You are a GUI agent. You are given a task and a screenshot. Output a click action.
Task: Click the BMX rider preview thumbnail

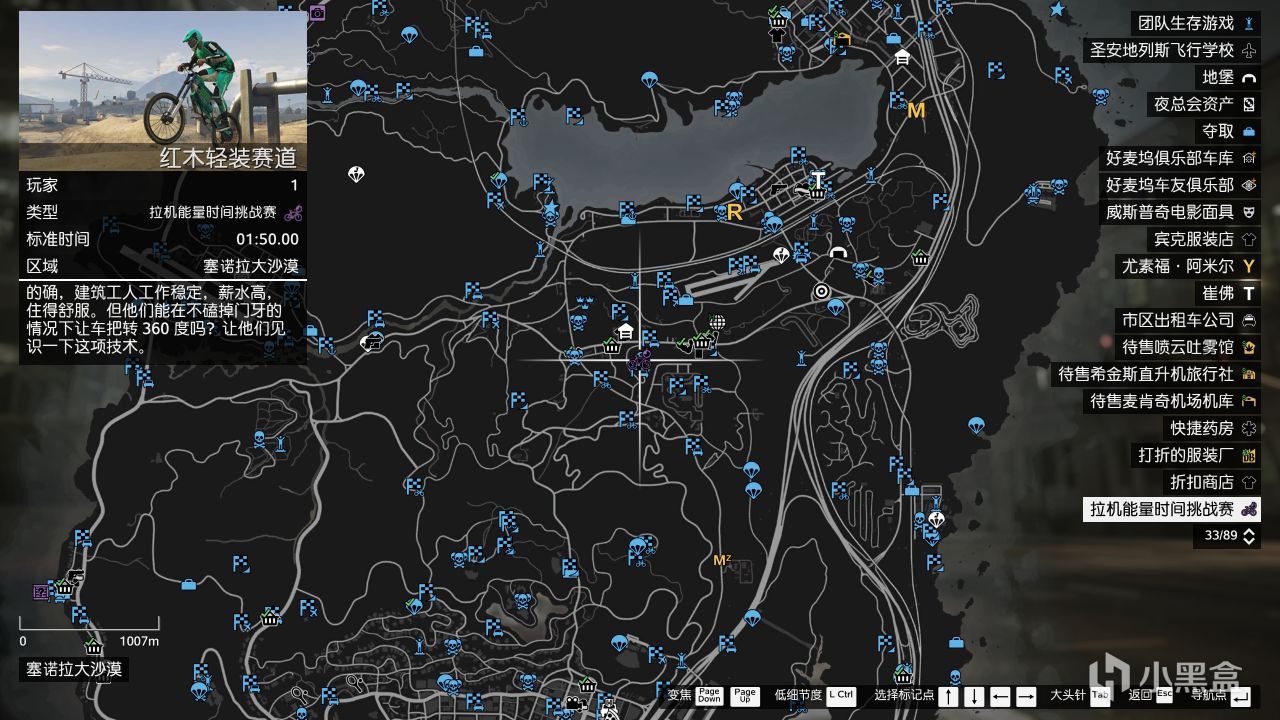tap(163, 91)
